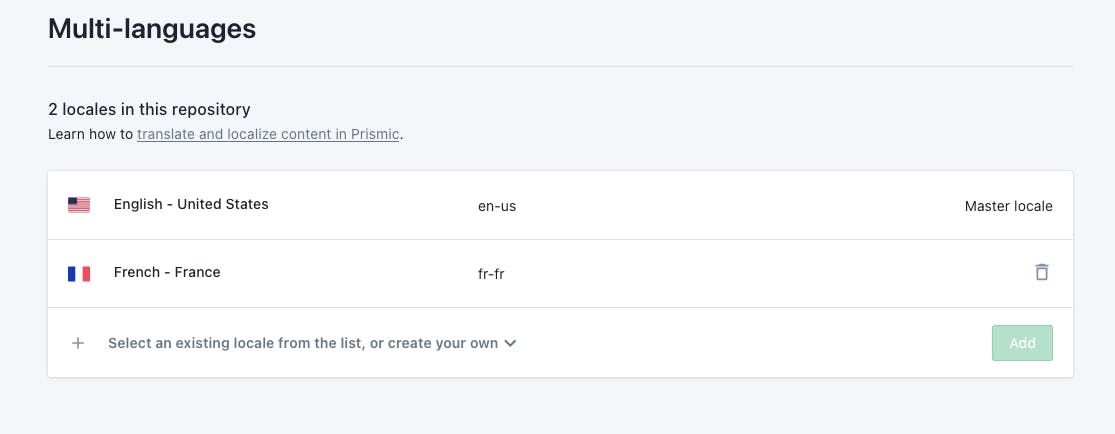Click empty space between fr-fr and trash icon

(x=760, y=273)
